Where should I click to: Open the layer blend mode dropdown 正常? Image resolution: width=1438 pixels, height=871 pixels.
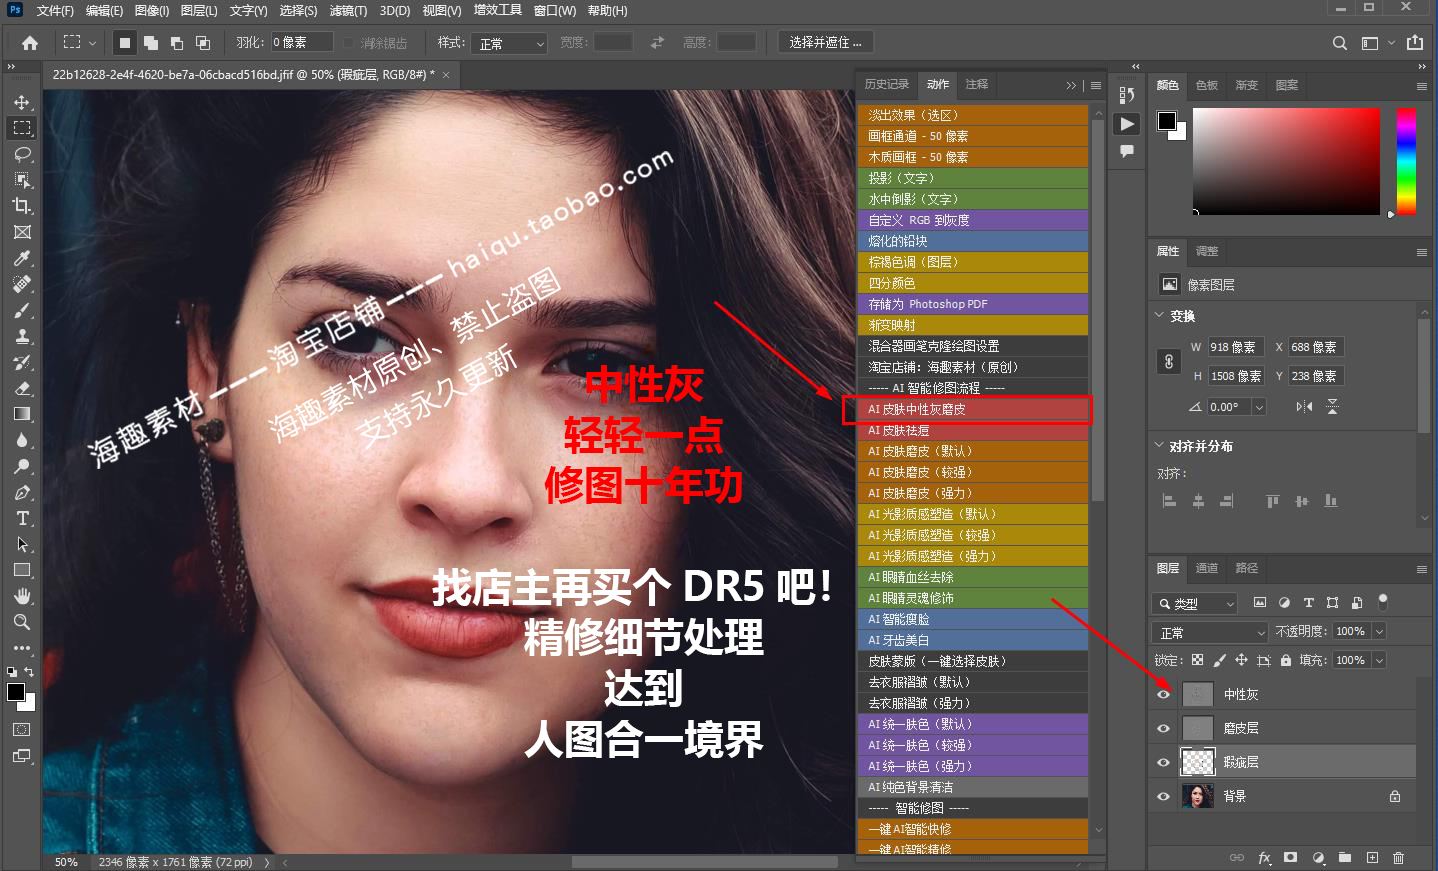click(1210, 633)
